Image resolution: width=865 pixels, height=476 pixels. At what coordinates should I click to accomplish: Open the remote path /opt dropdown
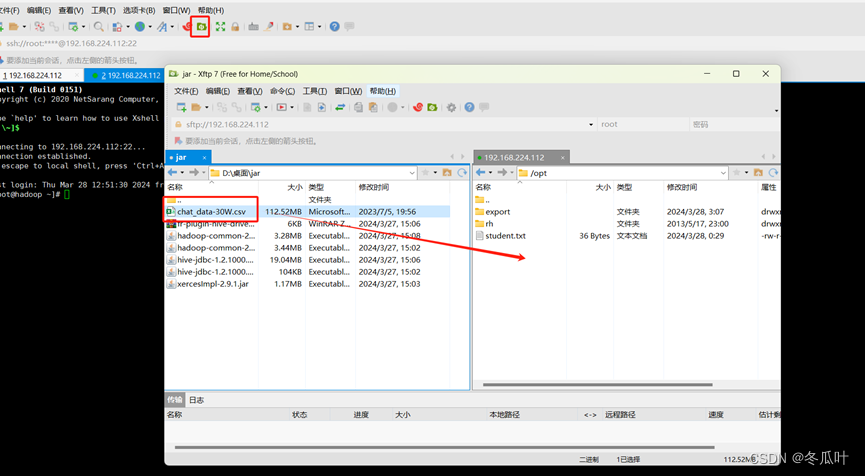pyautogui.click(x=723, y=173)
